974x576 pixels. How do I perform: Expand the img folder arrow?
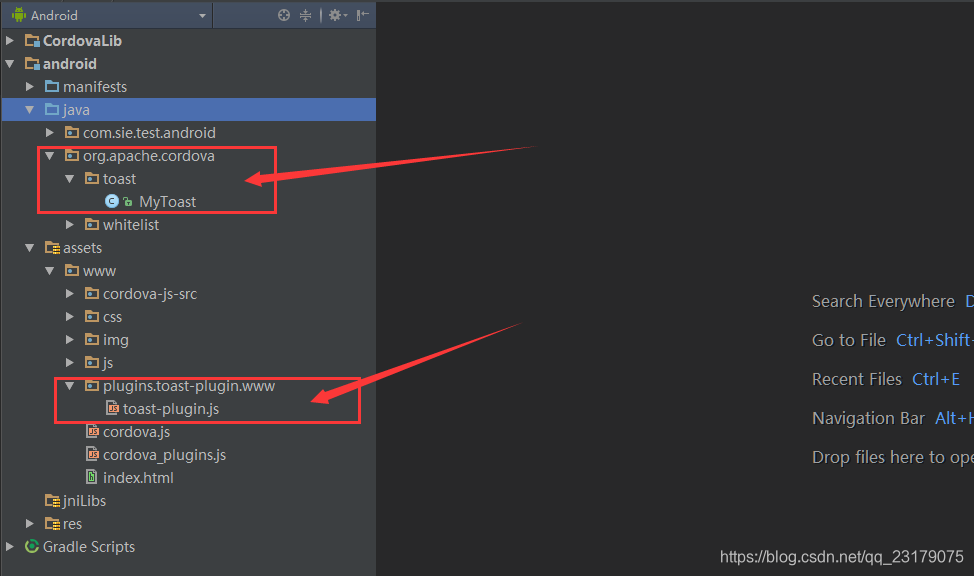tap(70, 340)
